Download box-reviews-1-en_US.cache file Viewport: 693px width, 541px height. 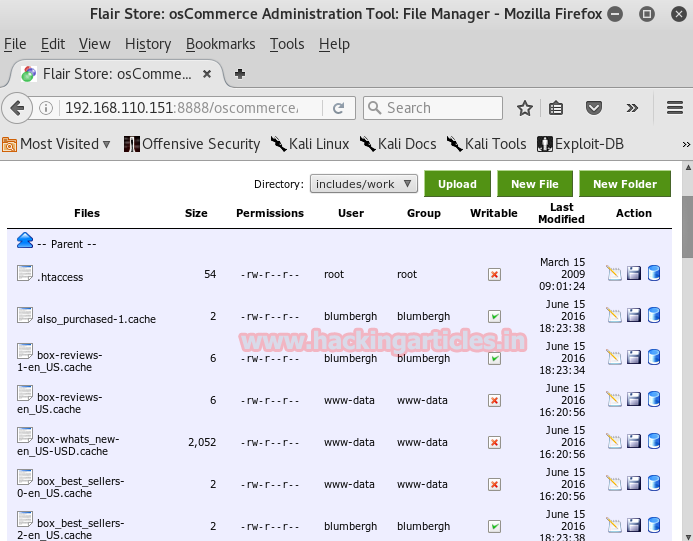(x=634, y=358)
